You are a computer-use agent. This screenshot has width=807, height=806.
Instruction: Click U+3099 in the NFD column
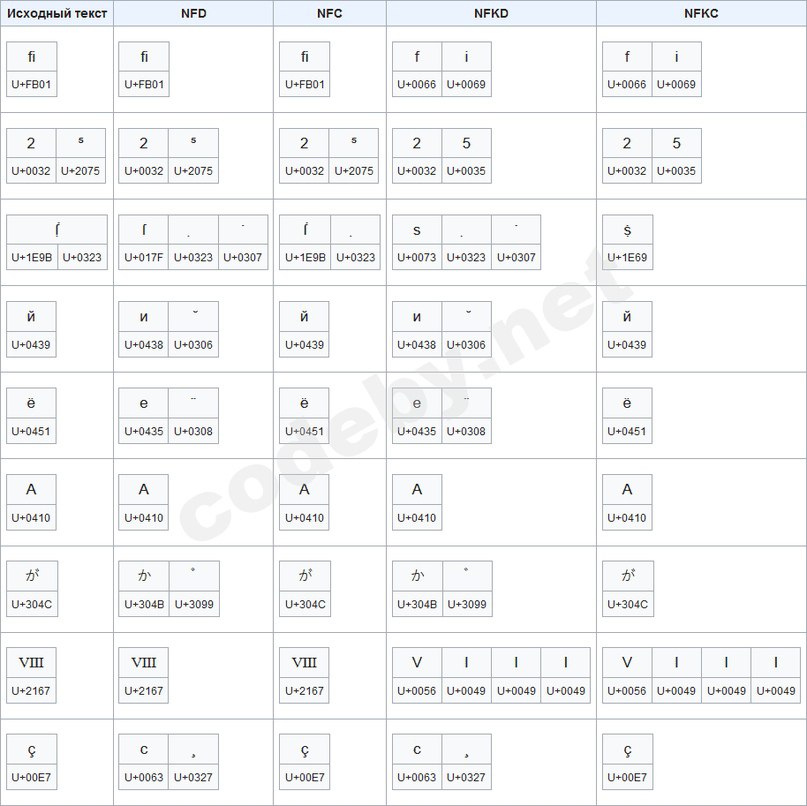tap(194, 604)
